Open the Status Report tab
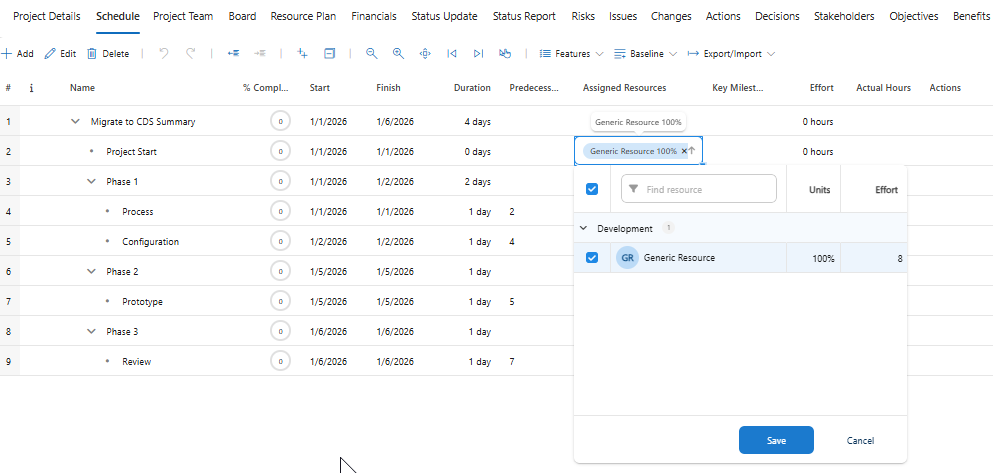Image resolution: width=993 pixels, height=473 pixels. click(x=524, y=16)
